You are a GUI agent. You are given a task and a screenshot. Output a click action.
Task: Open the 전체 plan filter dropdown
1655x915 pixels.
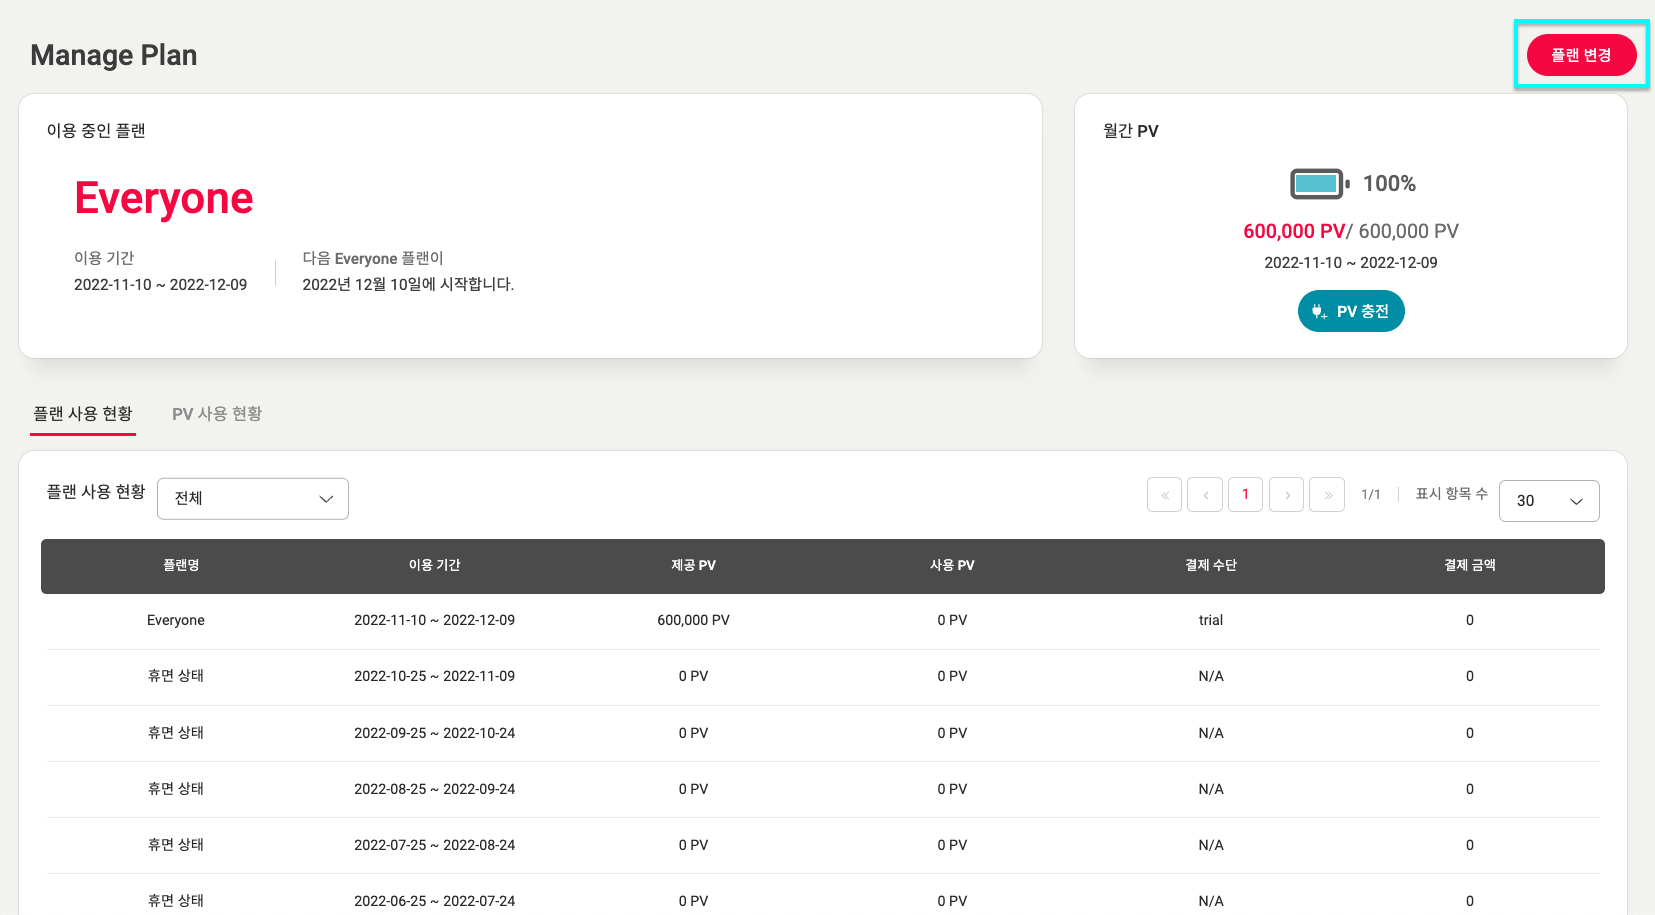point(252,498)
